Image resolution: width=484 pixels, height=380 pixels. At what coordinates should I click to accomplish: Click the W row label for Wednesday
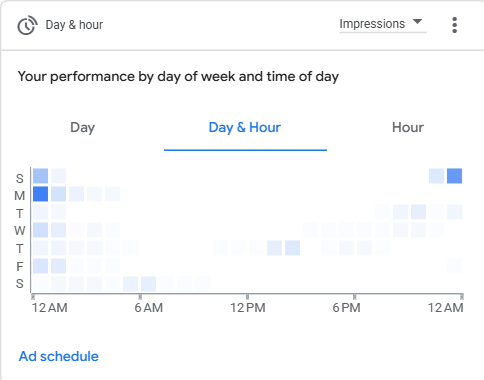click(x=20, y=230)
